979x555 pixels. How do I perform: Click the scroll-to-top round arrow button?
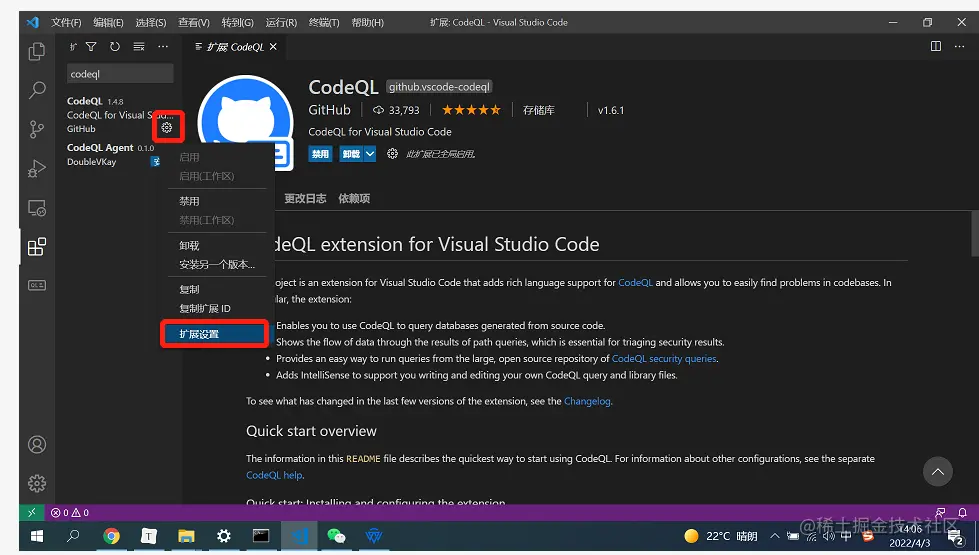pyautogui.click(x=938, y=472)
